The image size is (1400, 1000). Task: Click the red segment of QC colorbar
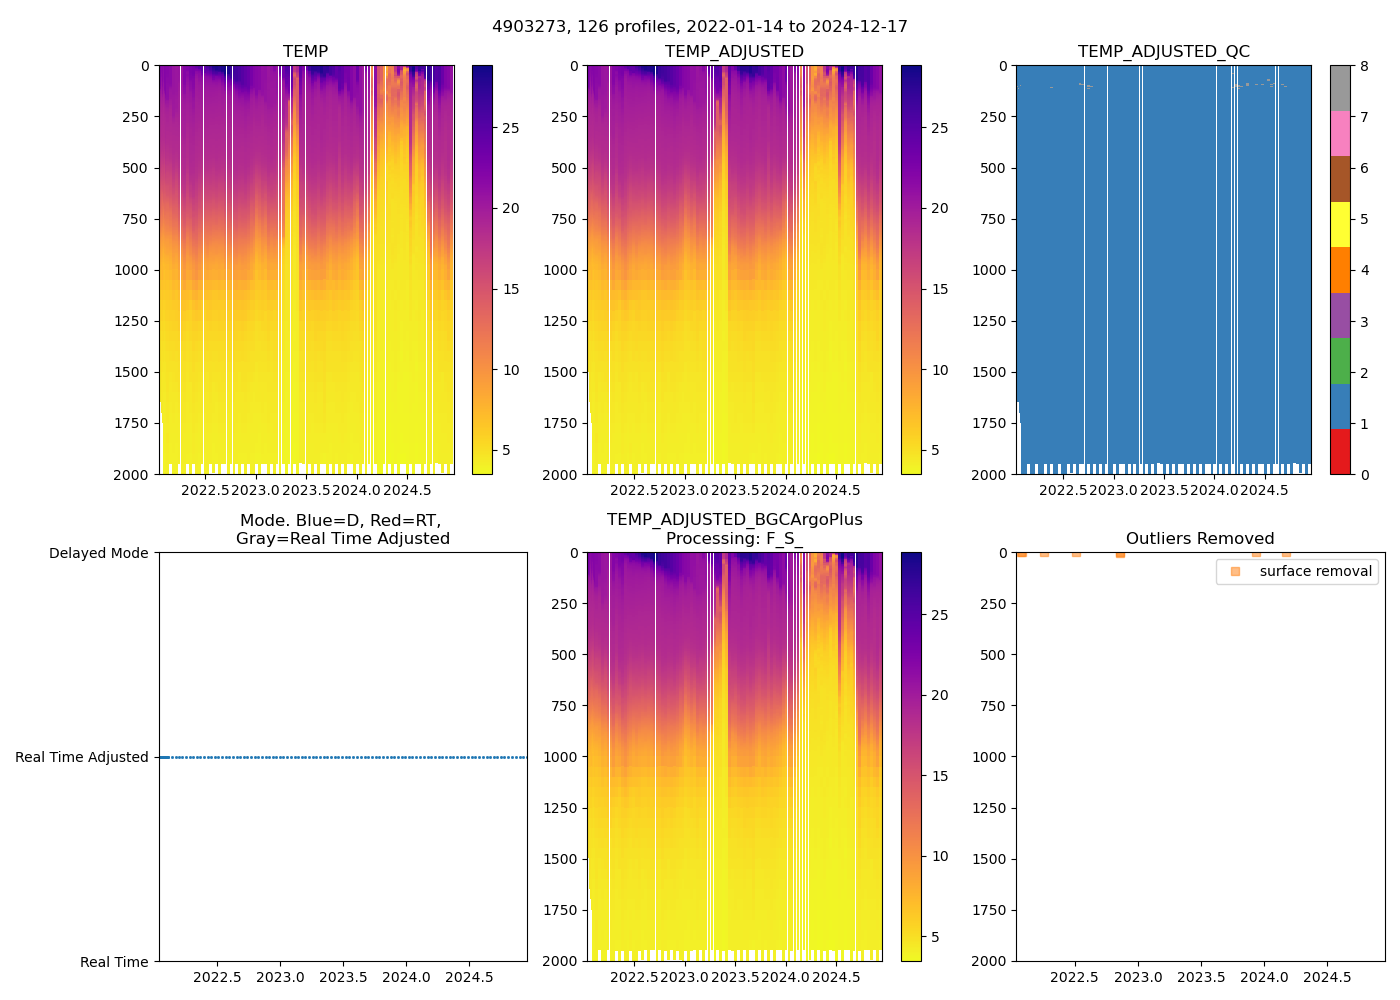point(1340,451)
